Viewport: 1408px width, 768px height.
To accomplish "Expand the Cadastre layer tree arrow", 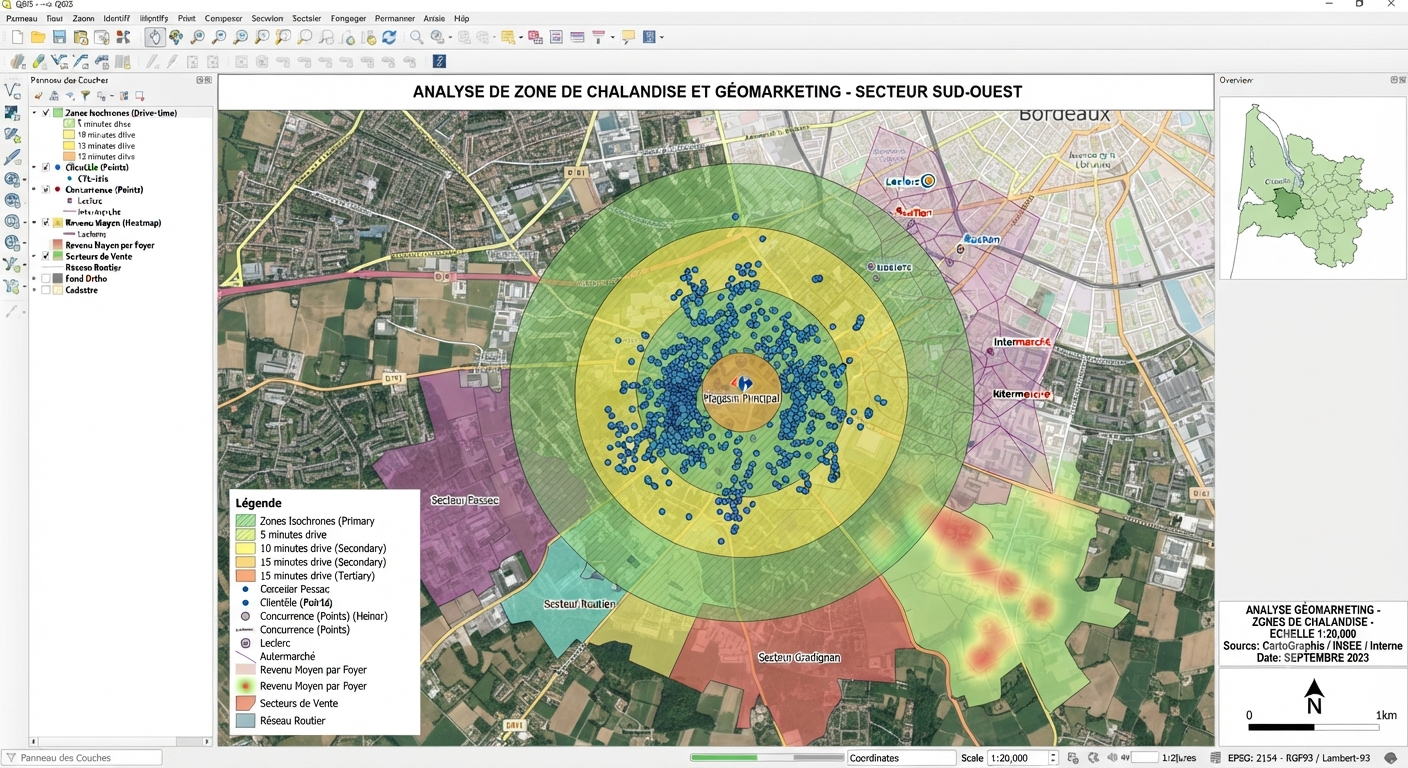I will click(34, 290).
